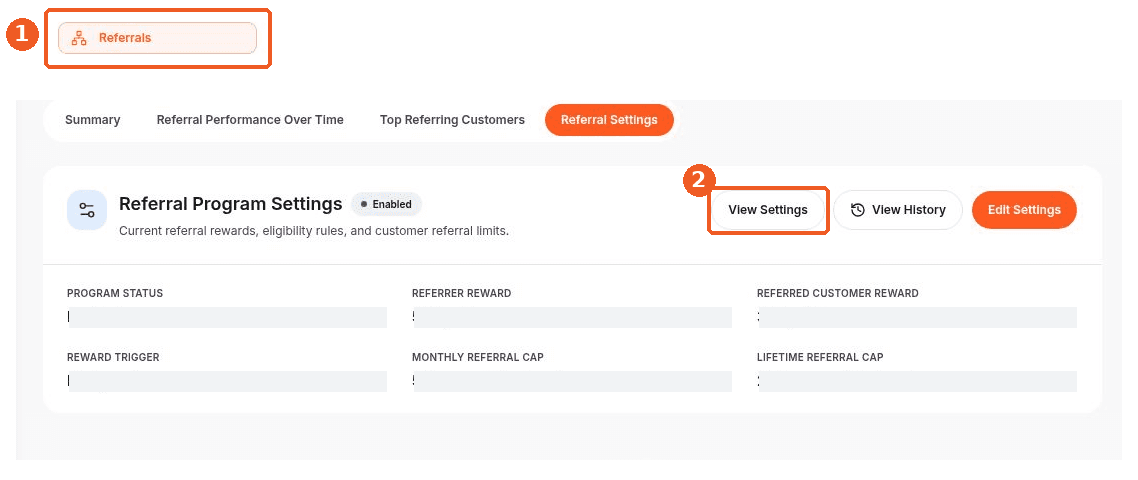The width and height of the screenshot is (1138, 480).
Task: Select the Referral Settings tab
Action: (x=609, y=120)
